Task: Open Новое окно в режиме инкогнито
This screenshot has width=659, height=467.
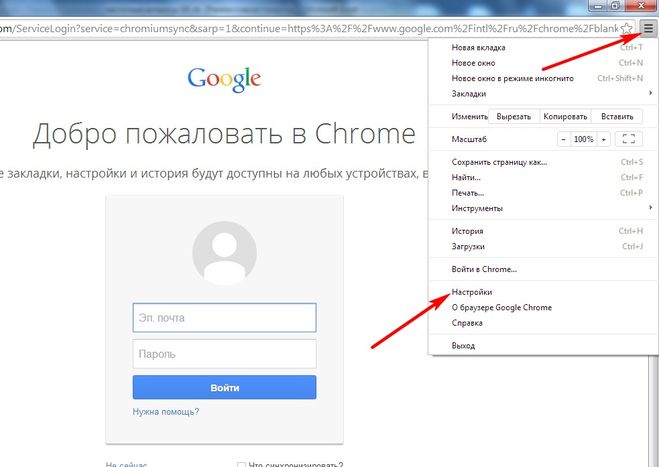Action: click(x=543, y=78)
